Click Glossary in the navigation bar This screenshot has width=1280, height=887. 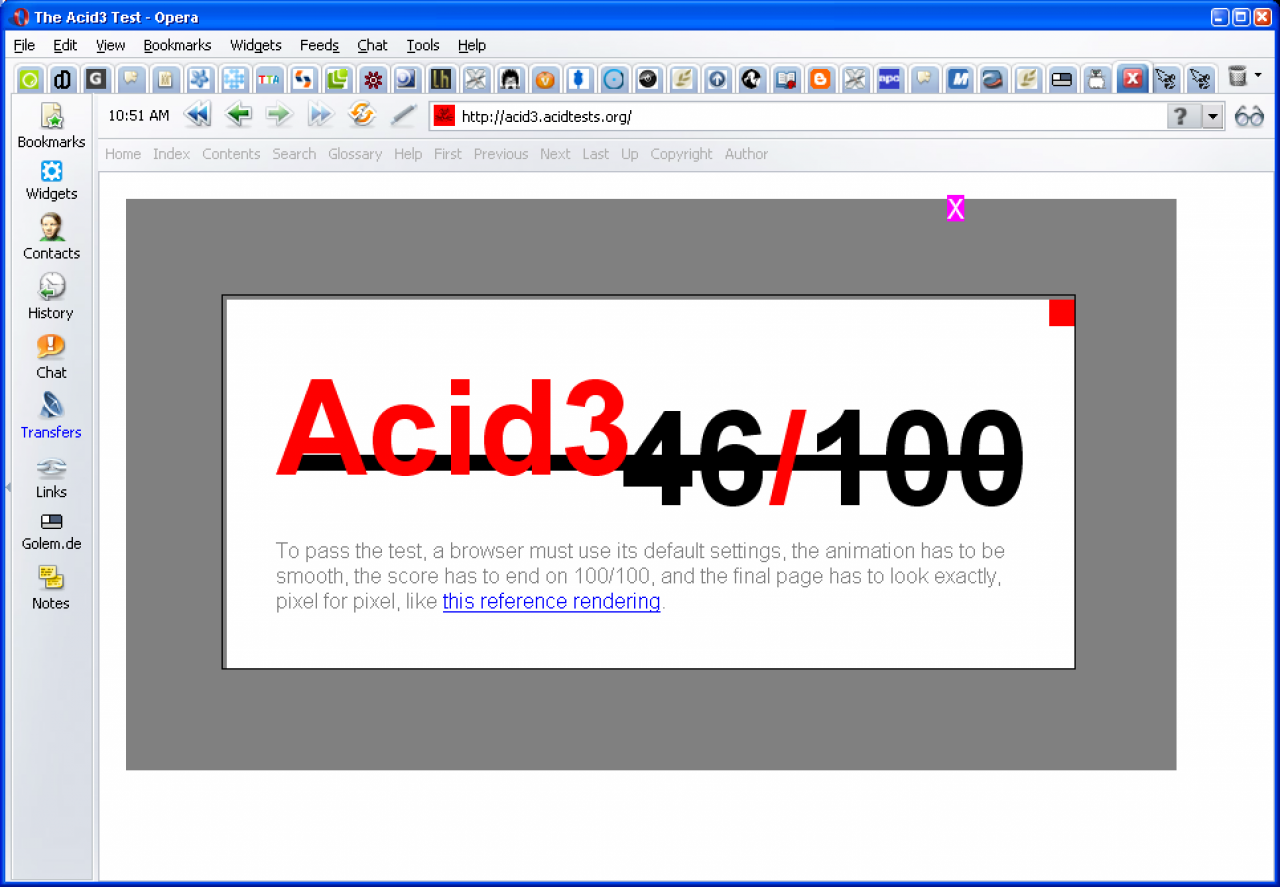(x=355, y=154)
